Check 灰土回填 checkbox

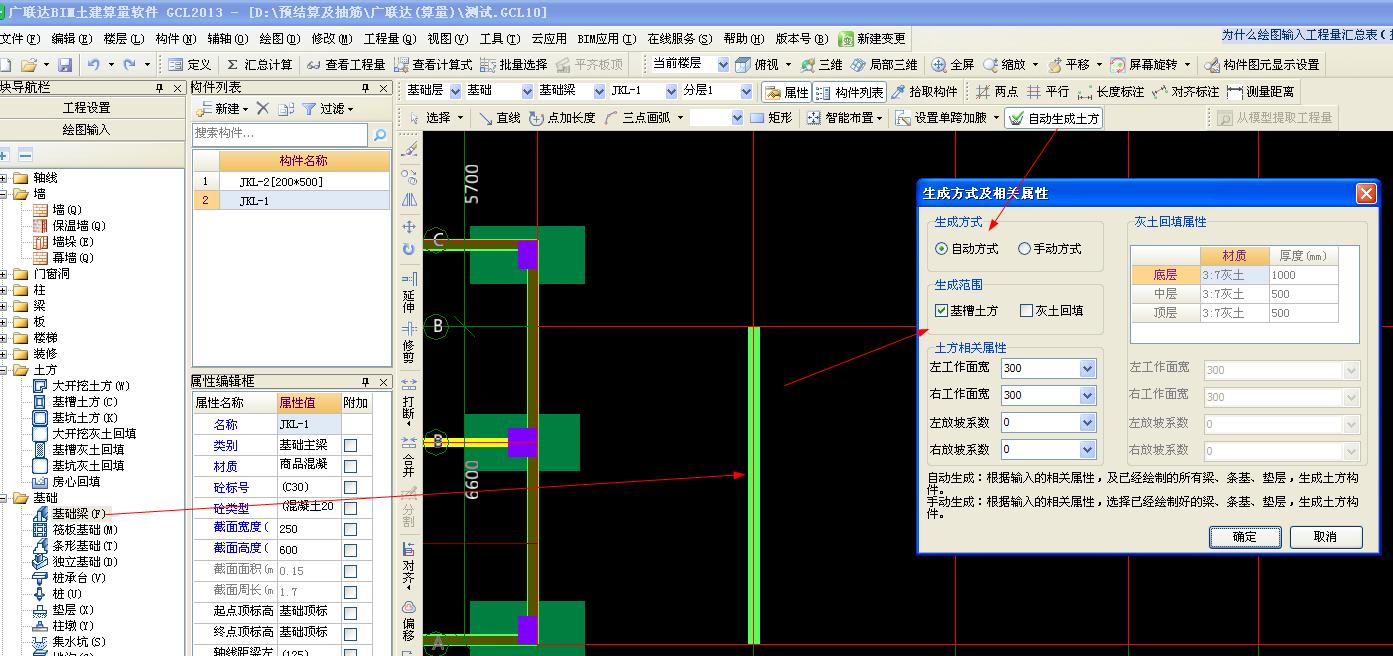coord(1026,311)
